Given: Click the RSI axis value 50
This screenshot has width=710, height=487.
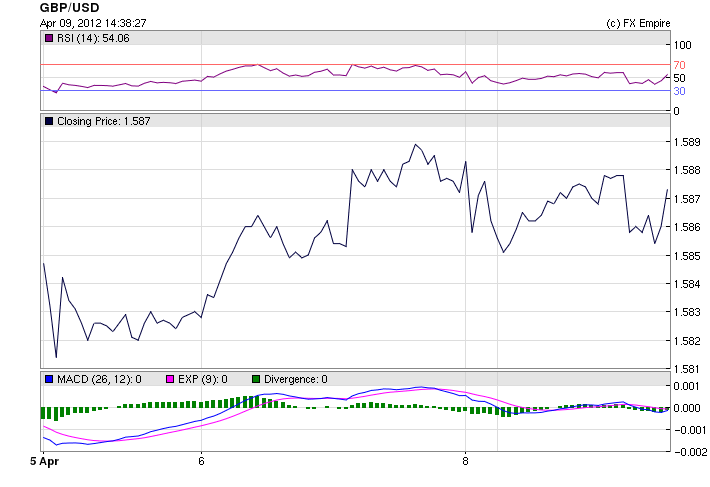Looking at the screenshot, I should click(x=679, y=78).
